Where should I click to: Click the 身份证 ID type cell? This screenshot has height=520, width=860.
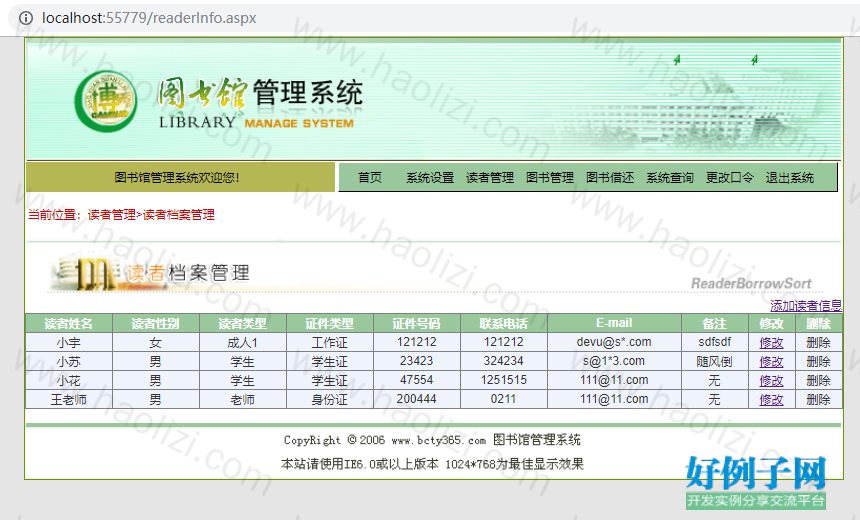(330, 400)
